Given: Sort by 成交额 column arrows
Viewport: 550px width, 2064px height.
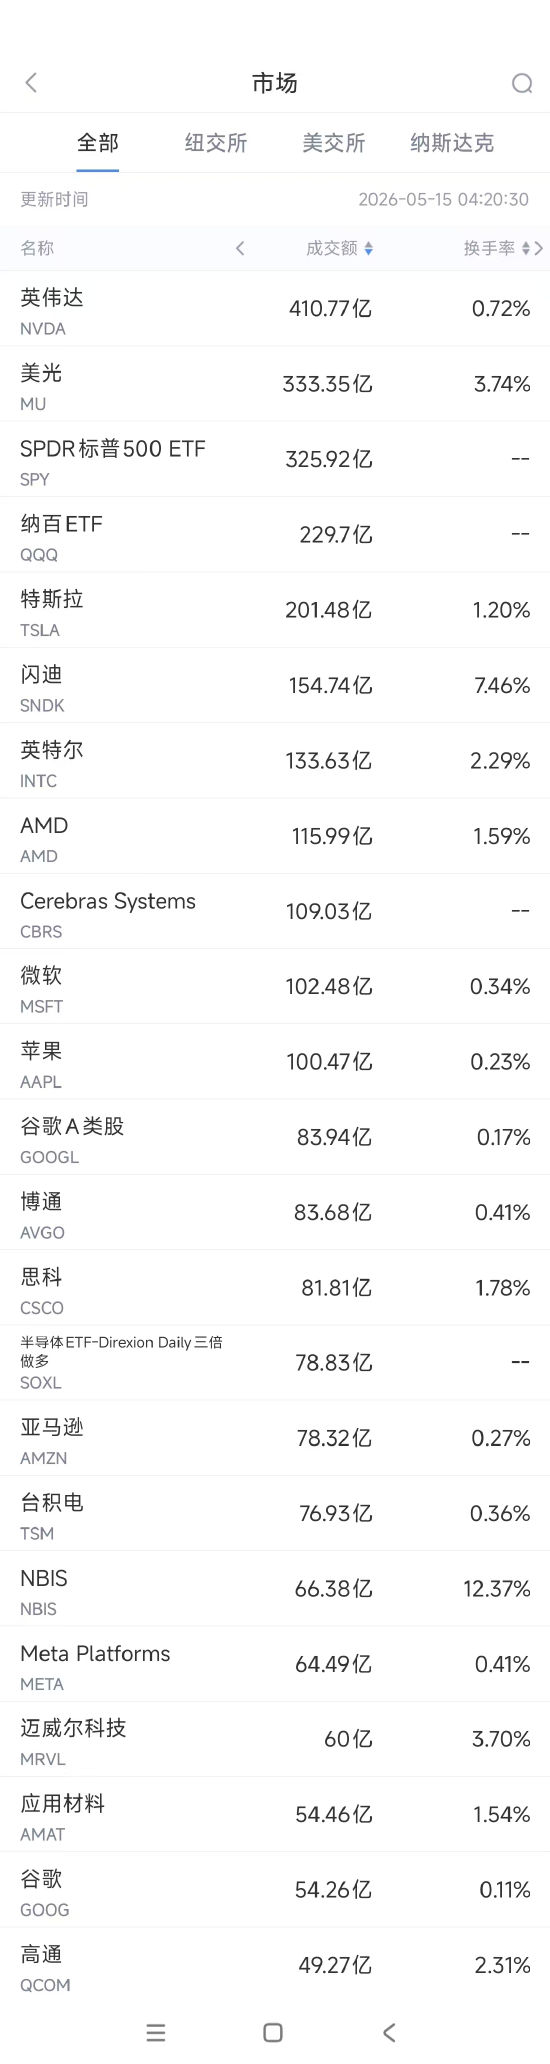Looking at the screenshot, I should point(369,248).
